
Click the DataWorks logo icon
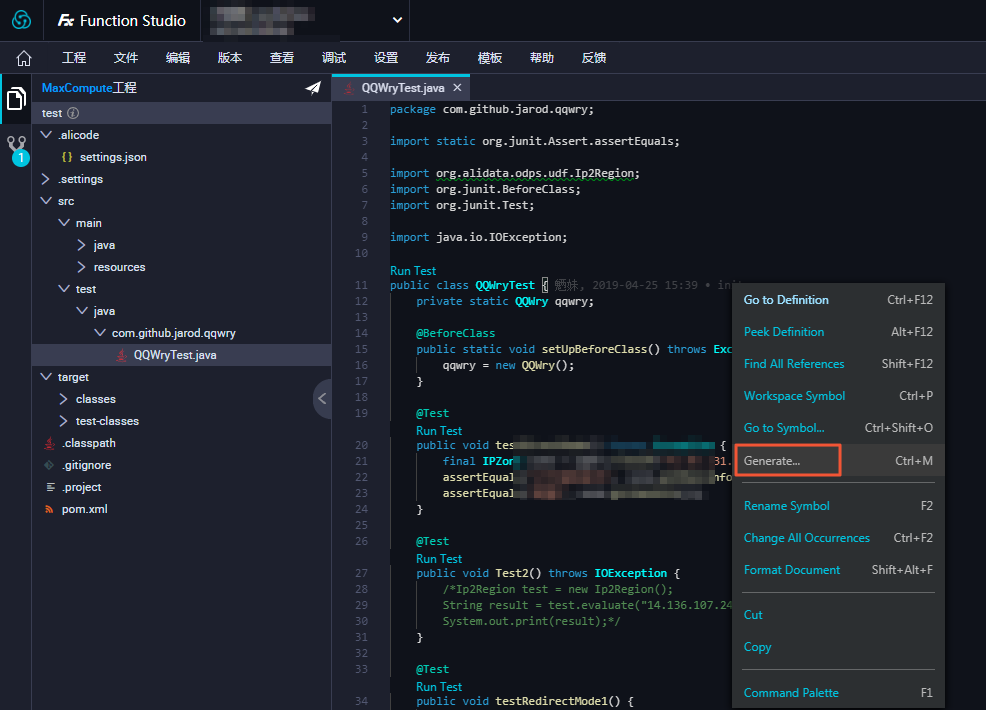pos(21,20)
